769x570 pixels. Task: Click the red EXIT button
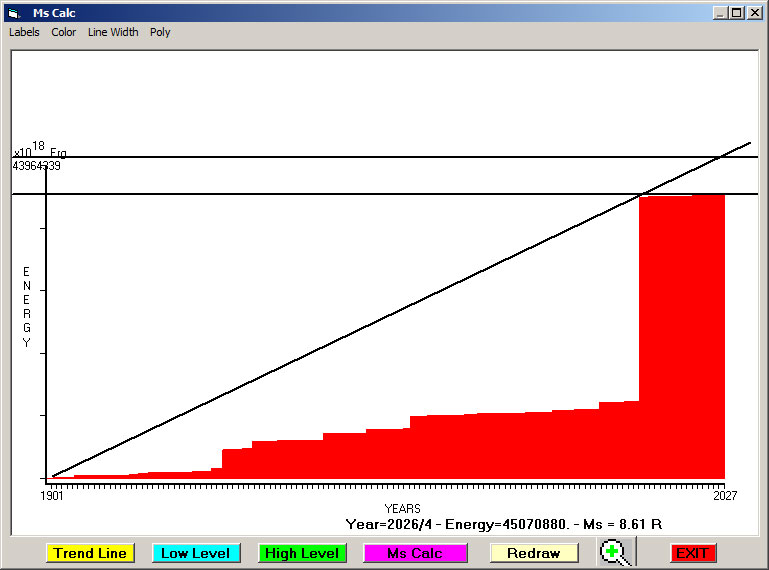click(x=692, y=553)
